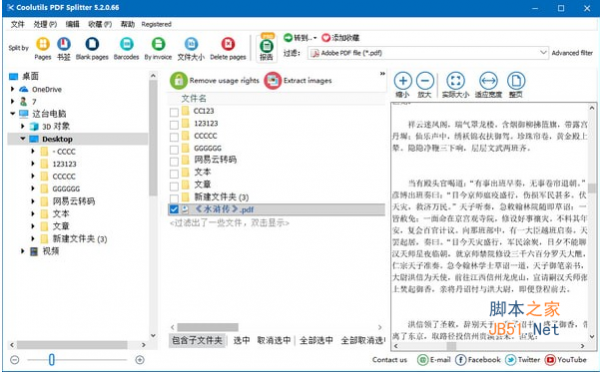Open the 处理 (P) menu
The width and height of the screenshot is (600, 373).
coord(45,24)
